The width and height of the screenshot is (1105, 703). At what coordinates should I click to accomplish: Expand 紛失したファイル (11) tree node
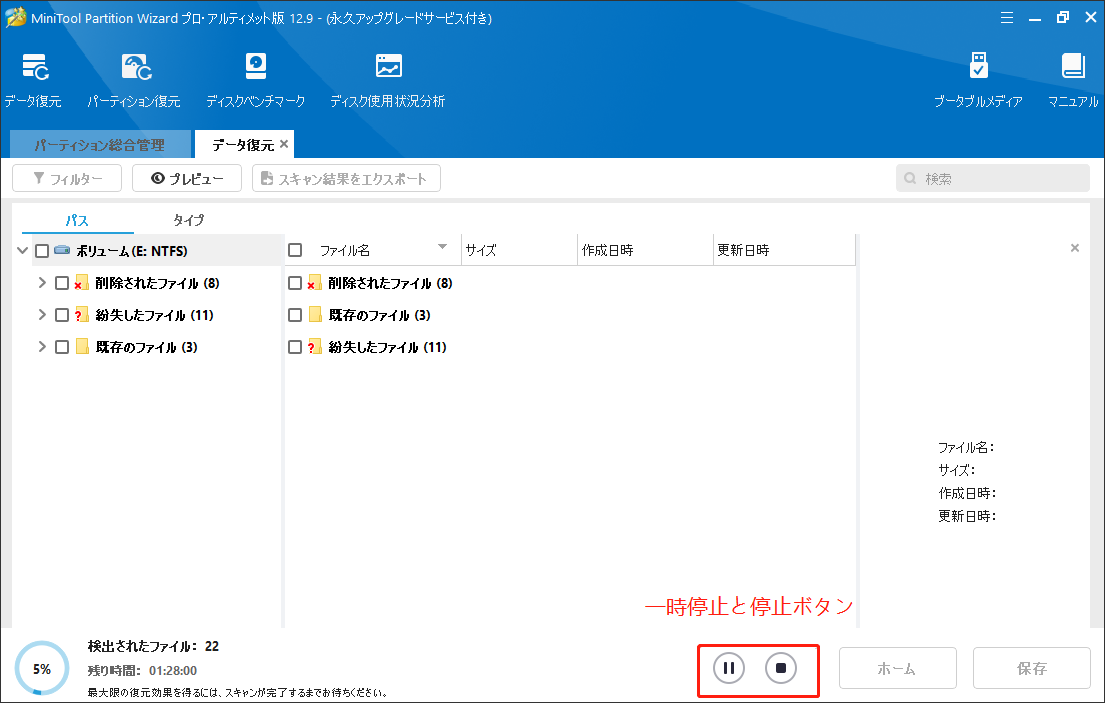pos(42,314)
